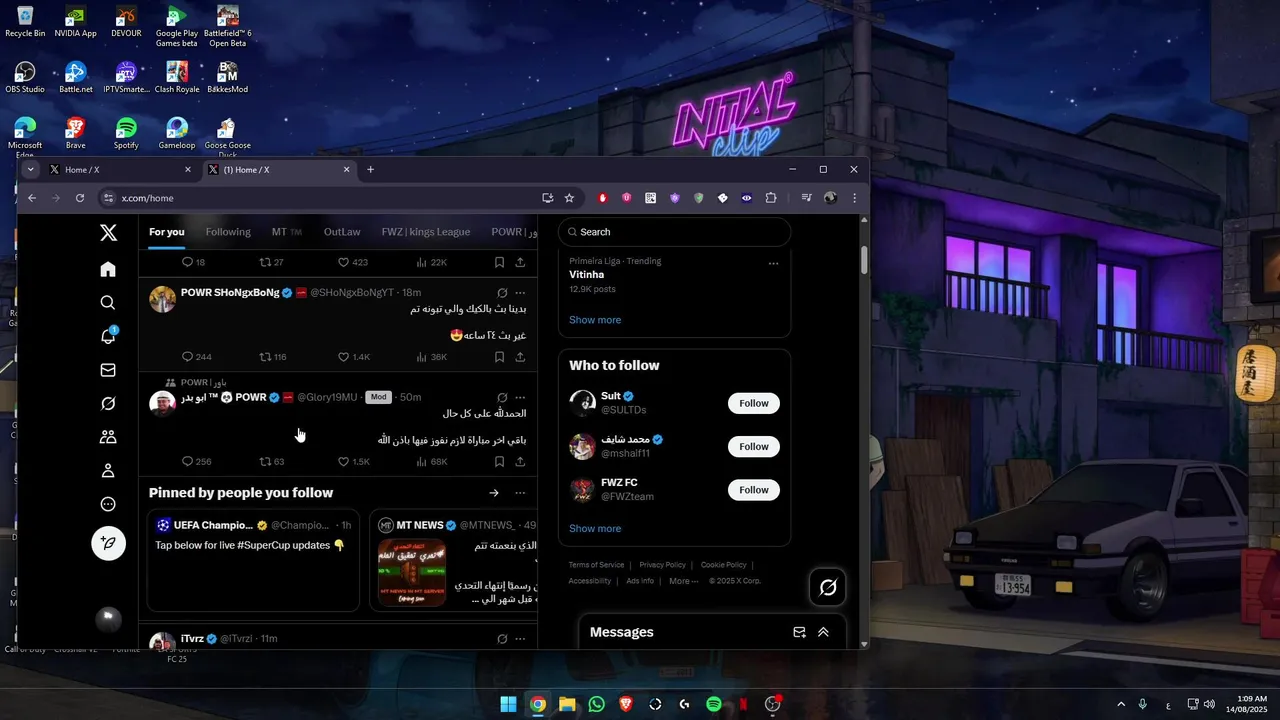The width and height of the screenshot is (1280, 720).
Task: Open WhatsApp from the taskbar
Action: (x=597, y=704)
